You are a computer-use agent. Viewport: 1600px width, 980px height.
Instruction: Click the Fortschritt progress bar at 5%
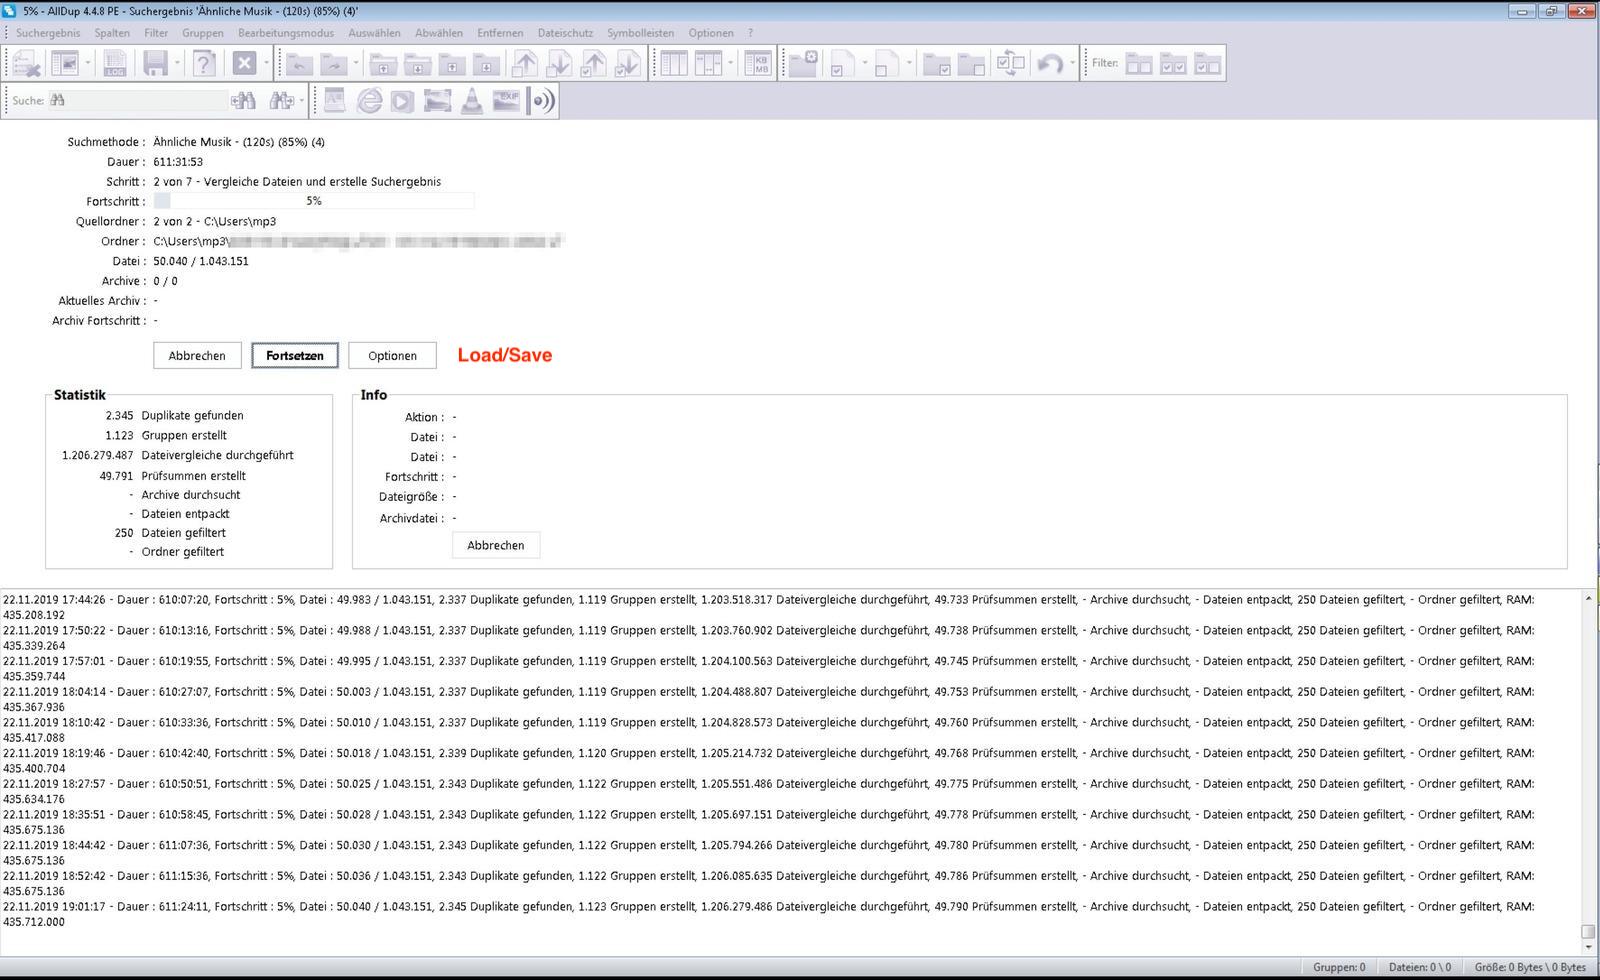[314, 201]
